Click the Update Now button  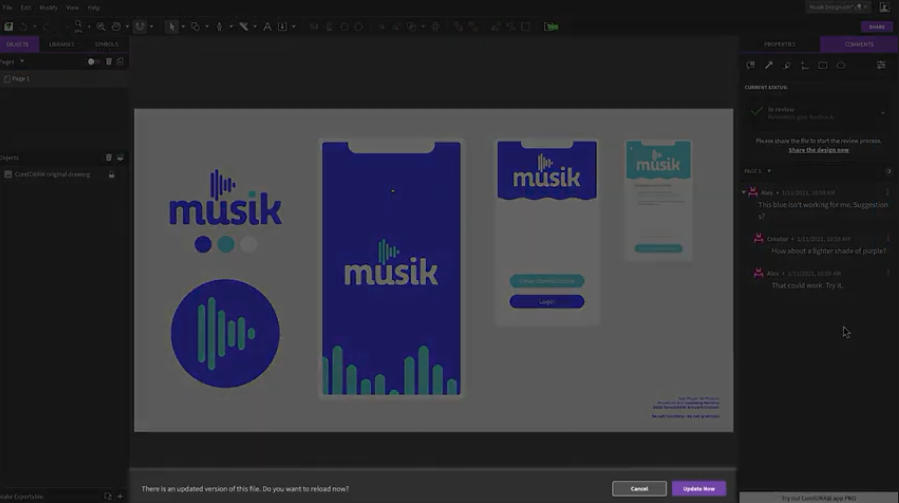[x=698, y=488]
